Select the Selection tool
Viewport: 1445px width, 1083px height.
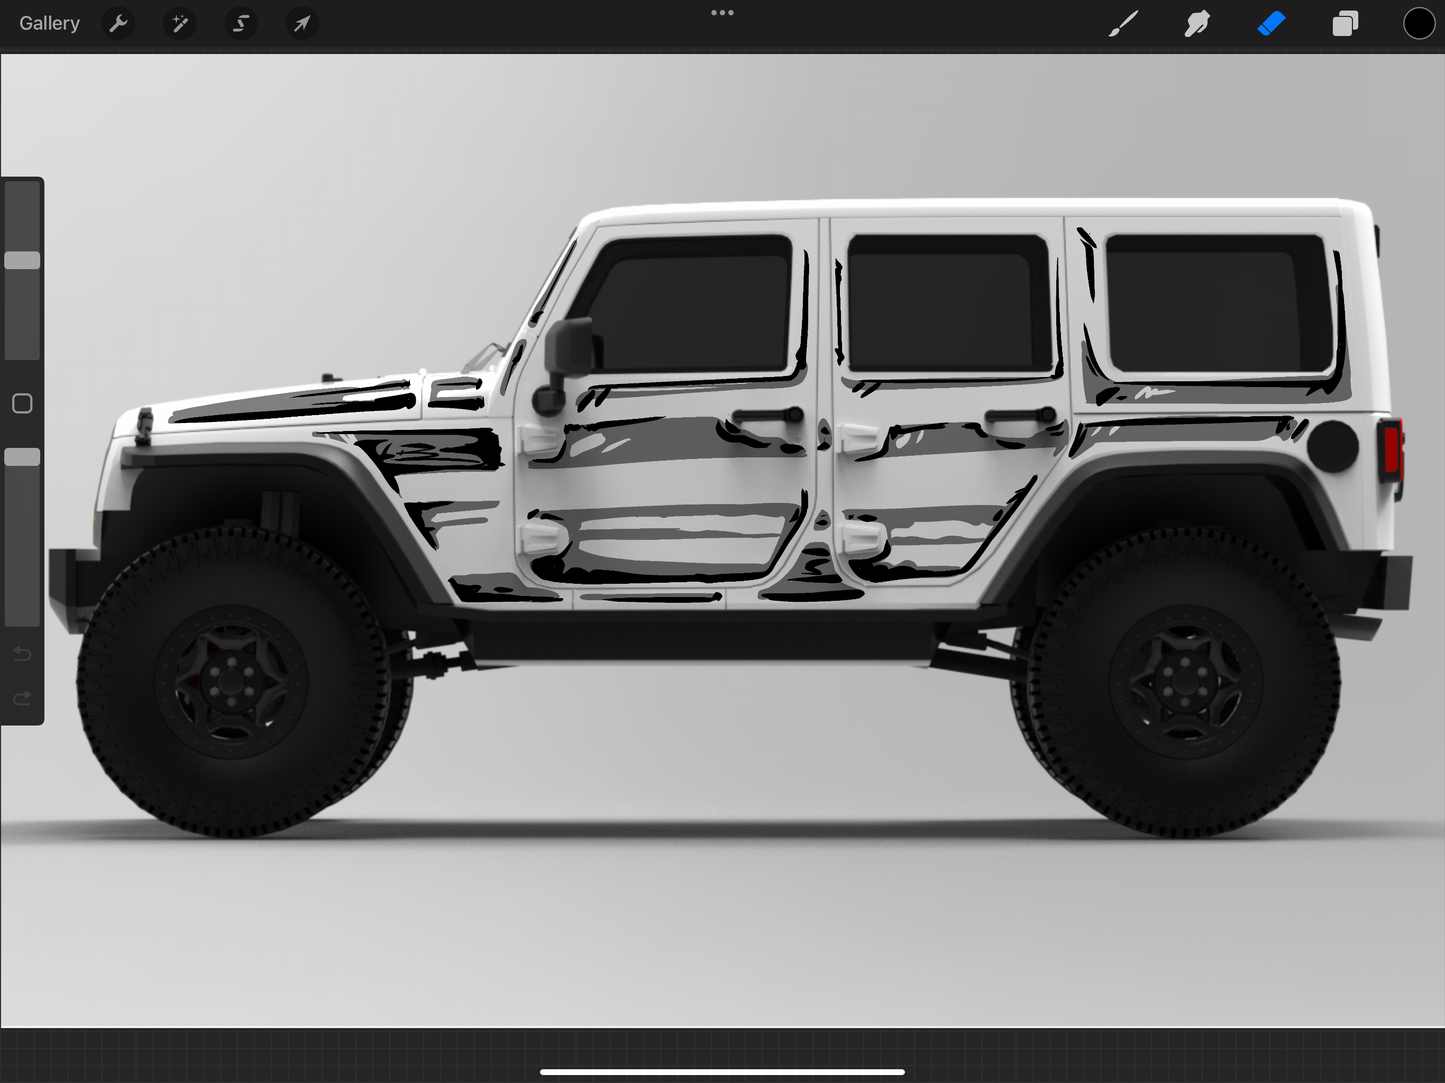click(x=240, y=23)
